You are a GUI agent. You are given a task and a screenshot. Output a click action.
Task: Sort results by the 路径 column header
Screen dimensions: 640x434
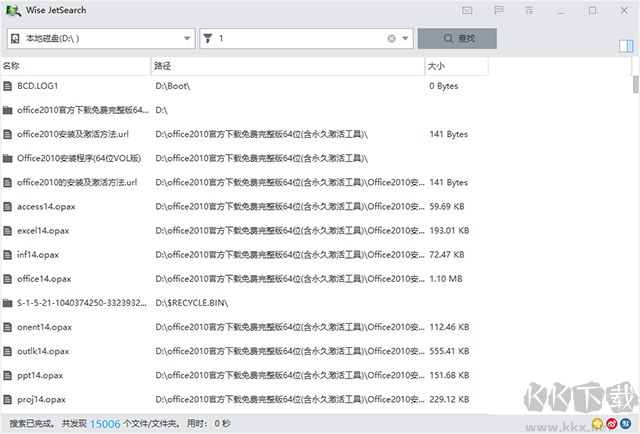coord(288,66)
